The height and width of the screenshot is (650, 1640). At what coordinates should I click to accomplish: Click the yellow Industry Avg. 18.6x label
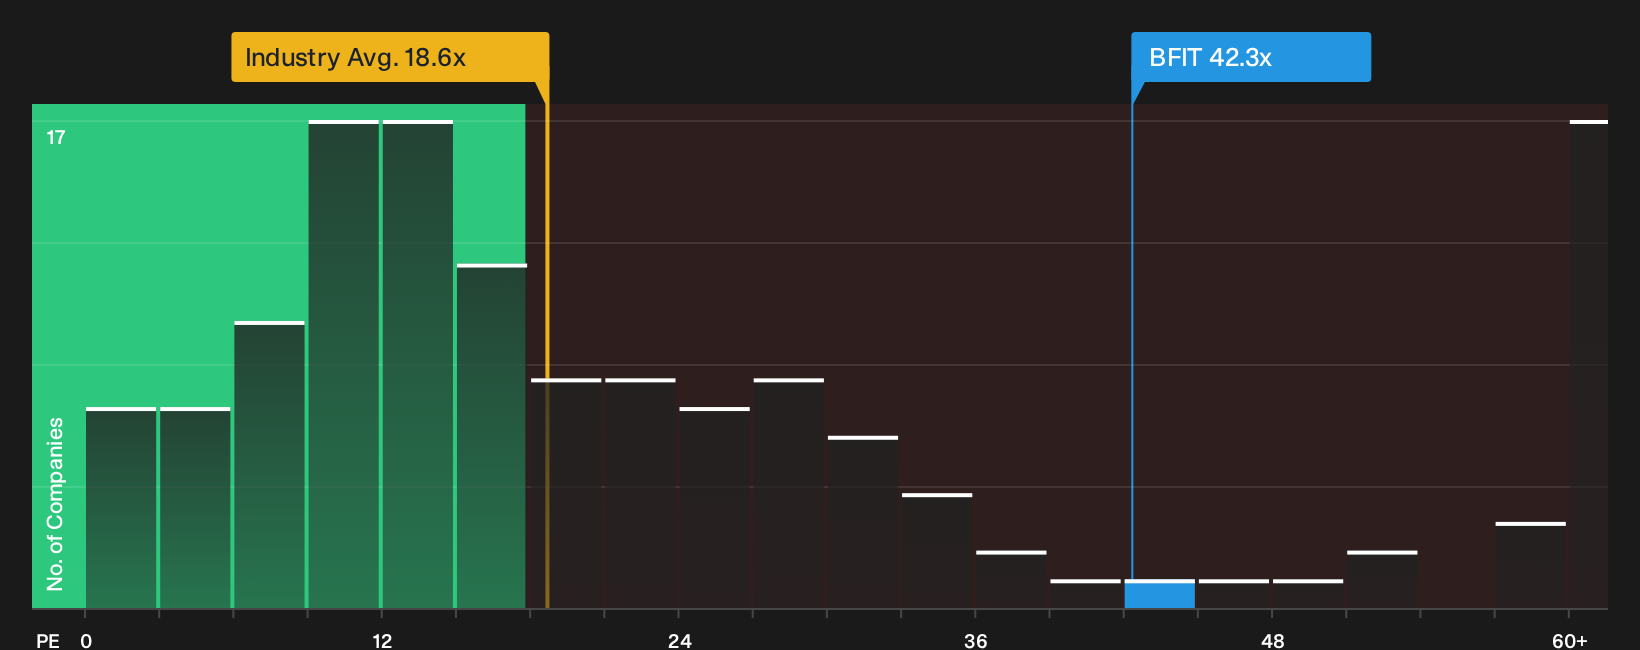click(390, 57)
